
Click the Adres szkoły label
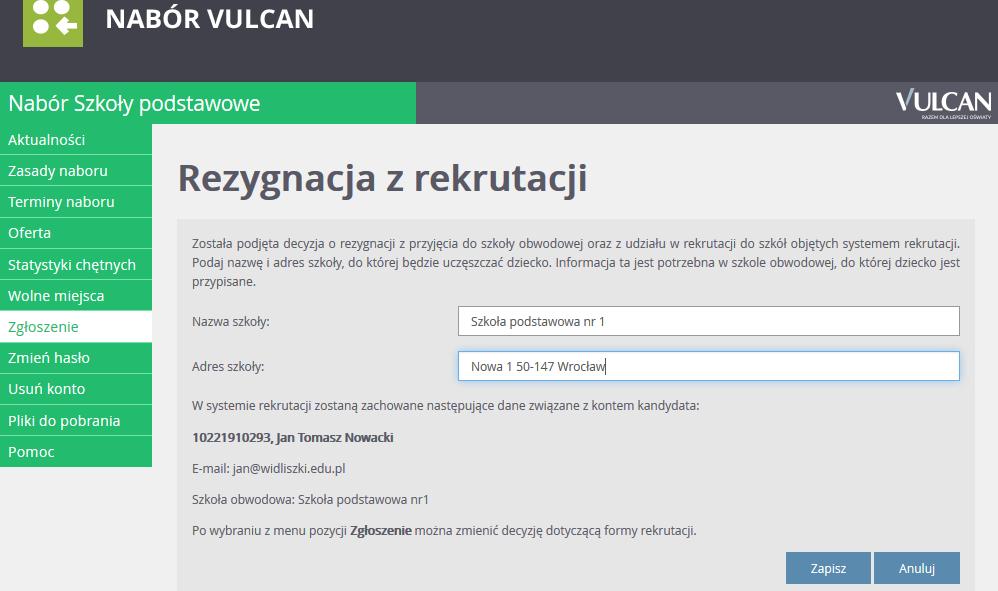coord(228,366)
